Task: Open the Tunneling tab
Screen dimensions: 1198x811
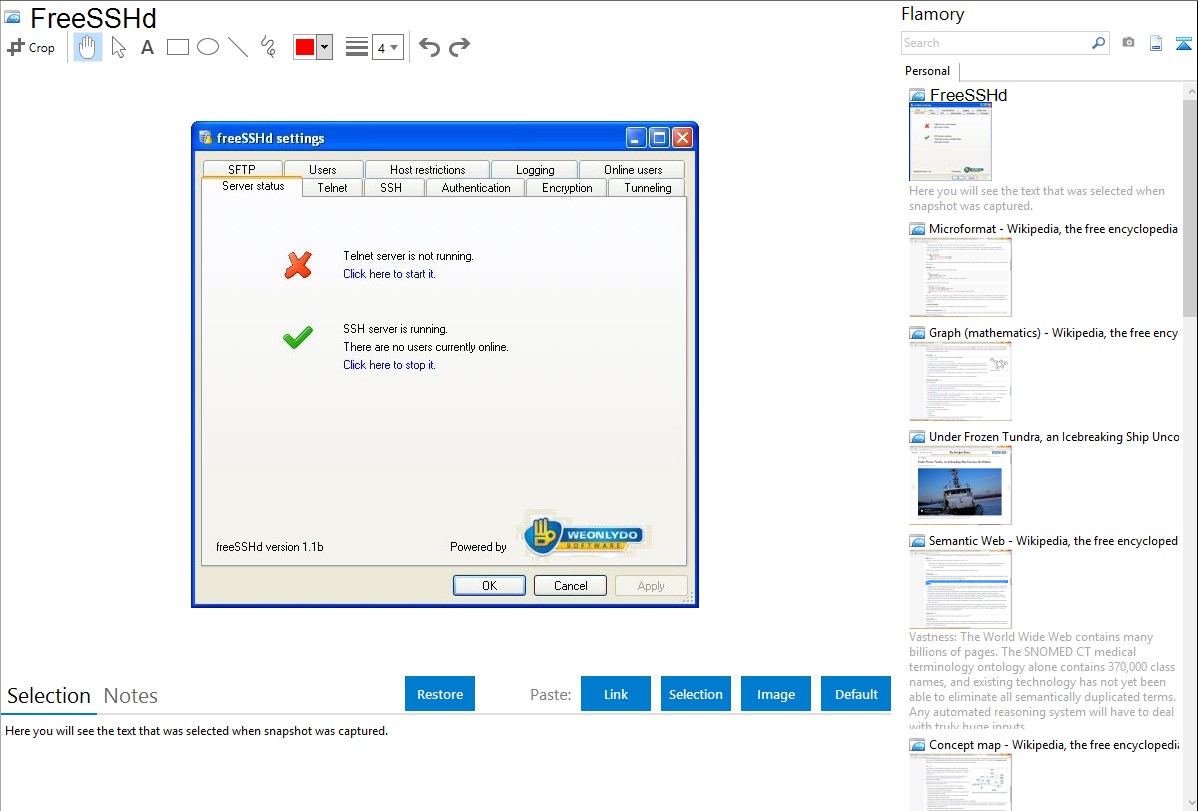Action: pyautogui.click(x=648, y=188)
